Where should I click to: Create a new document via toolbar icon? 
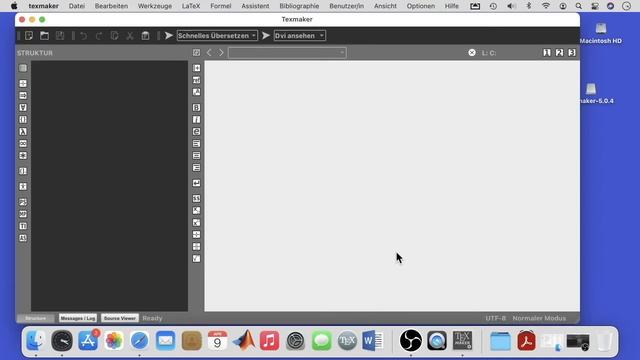tap(29, 36)
